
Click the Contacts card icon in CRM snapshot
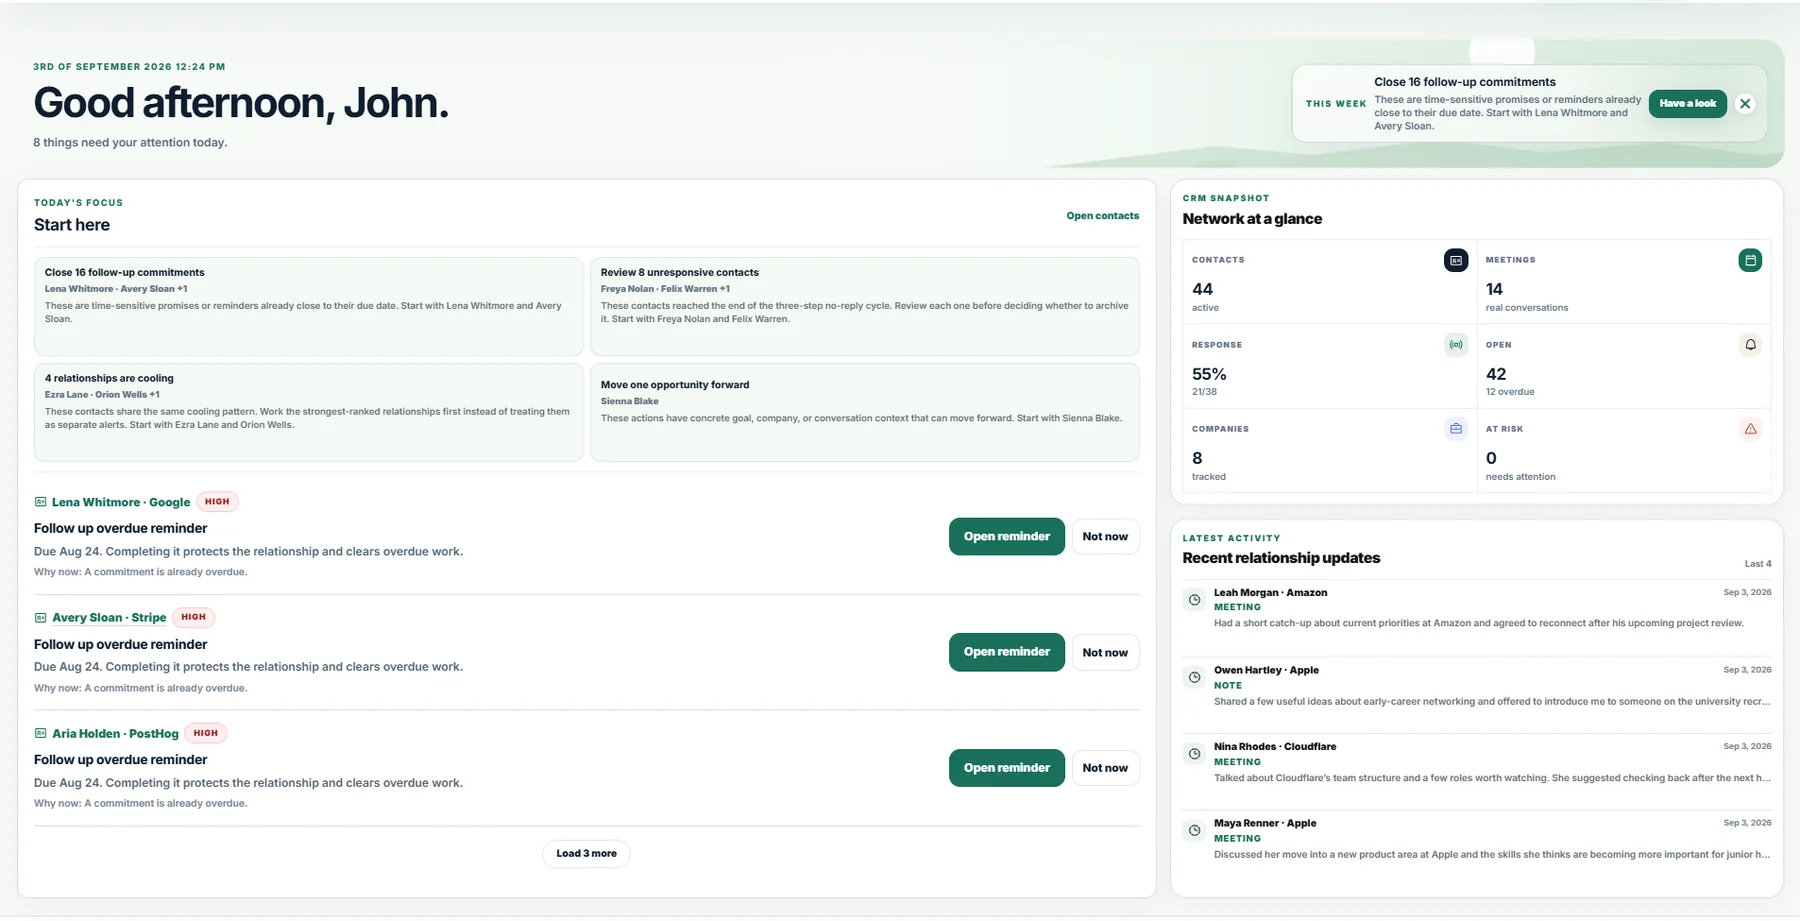[1456, 260]
